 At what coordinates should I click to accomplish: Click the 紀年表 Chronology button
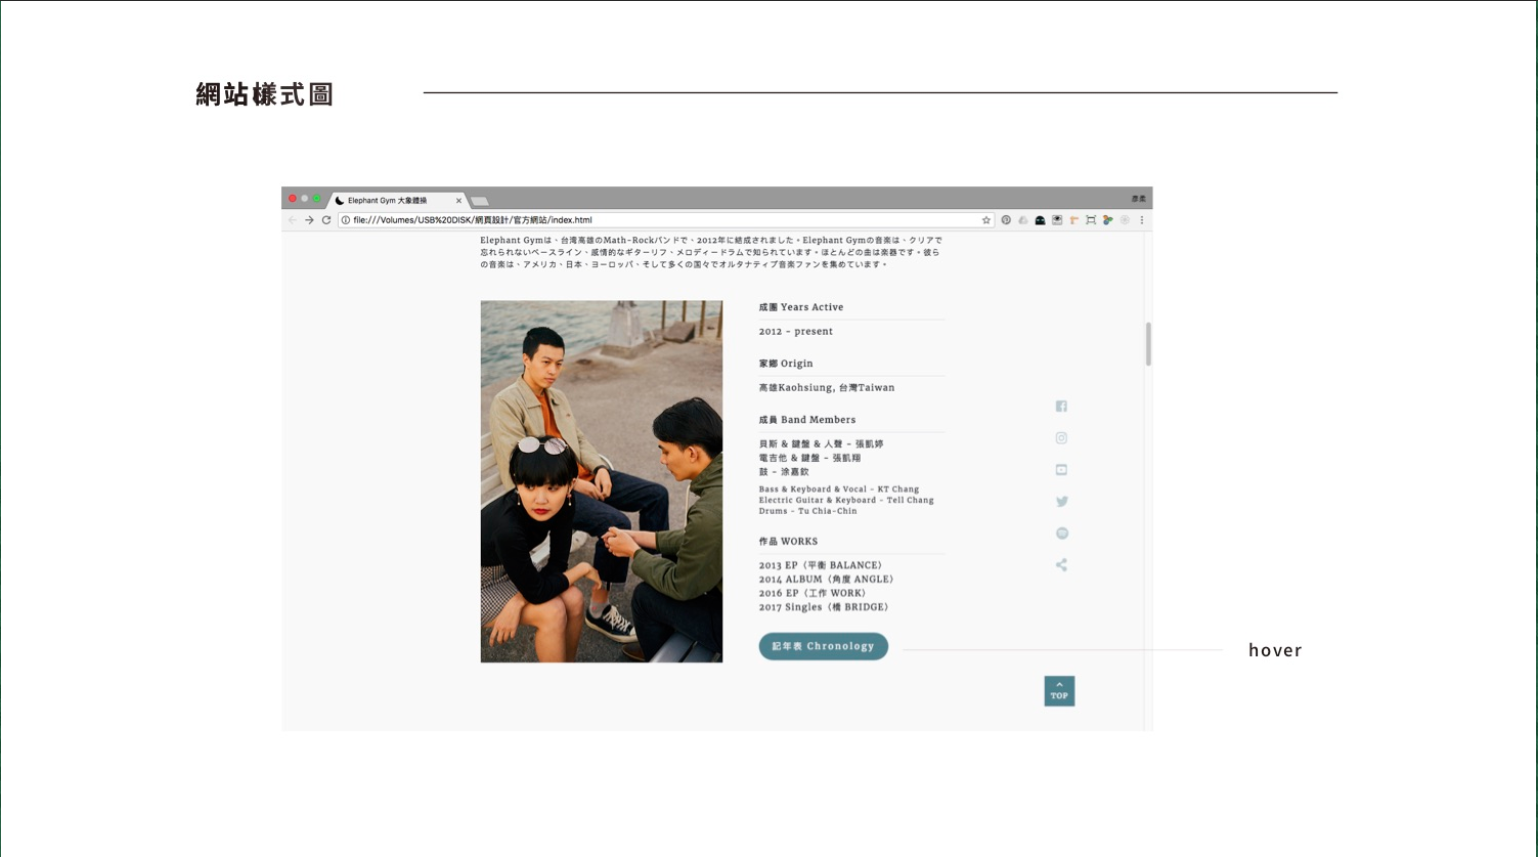(823, 646)
